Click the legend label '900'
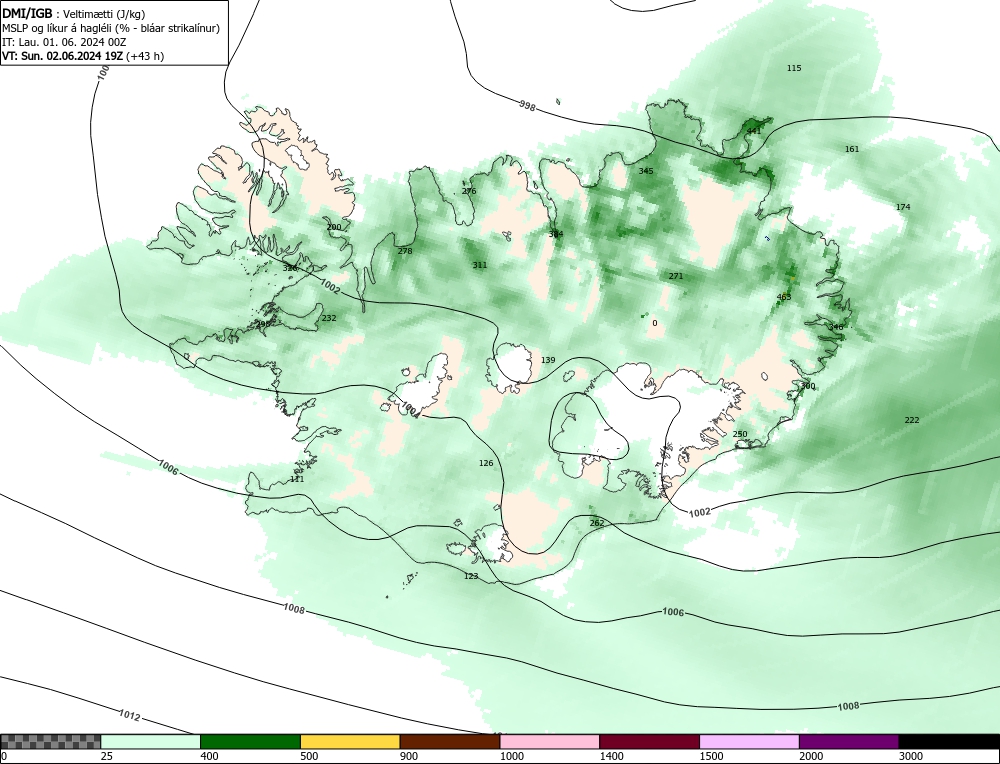Viewport: 1000px width, 764px height. [x=409, y=756]
